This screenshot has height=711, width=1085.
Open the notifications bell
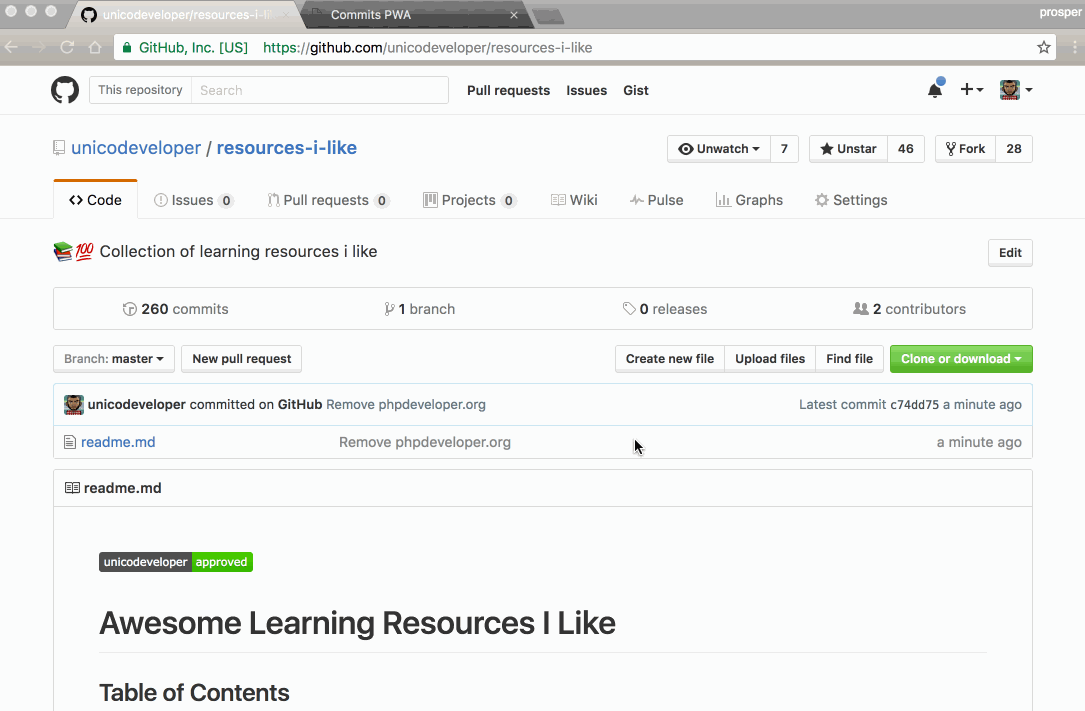coord(935,90)
